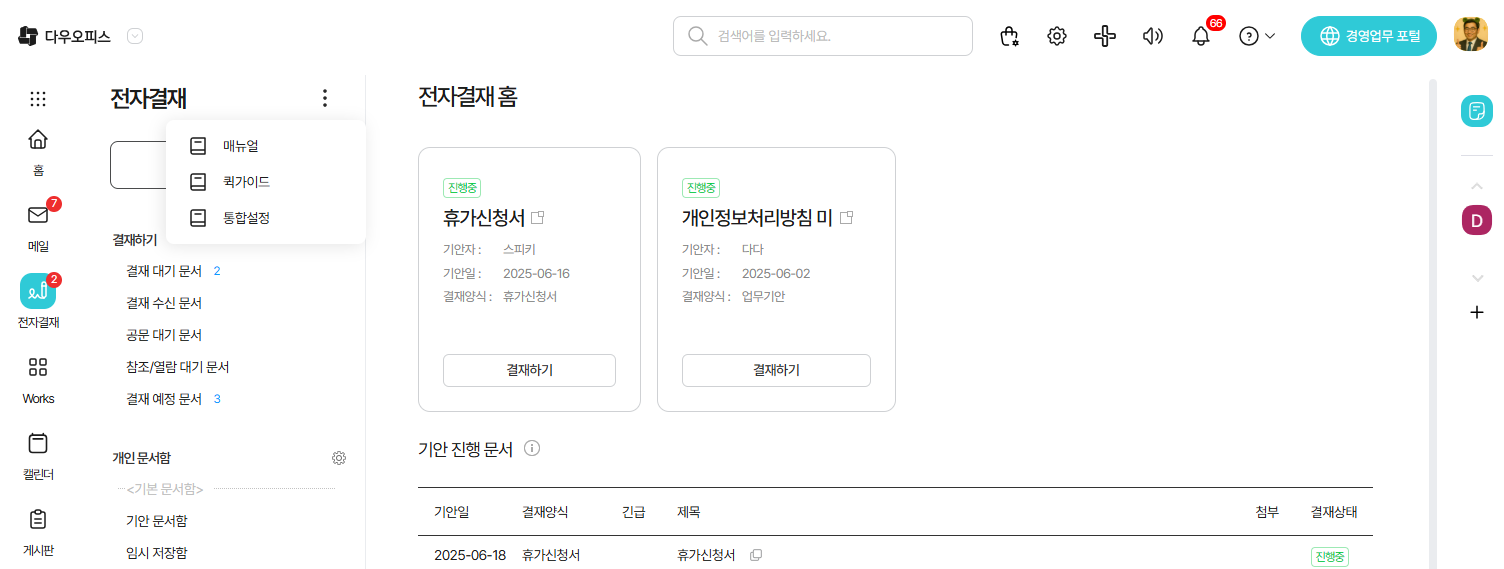
Task: Click the info icon beside 기안 진행 문서
Action: [532, 449]
